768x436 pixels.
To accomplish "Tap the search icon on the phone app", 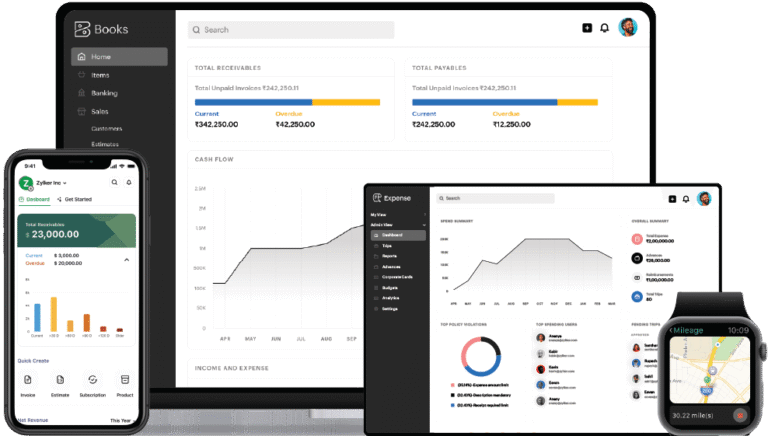I will [x=115, y=182].
